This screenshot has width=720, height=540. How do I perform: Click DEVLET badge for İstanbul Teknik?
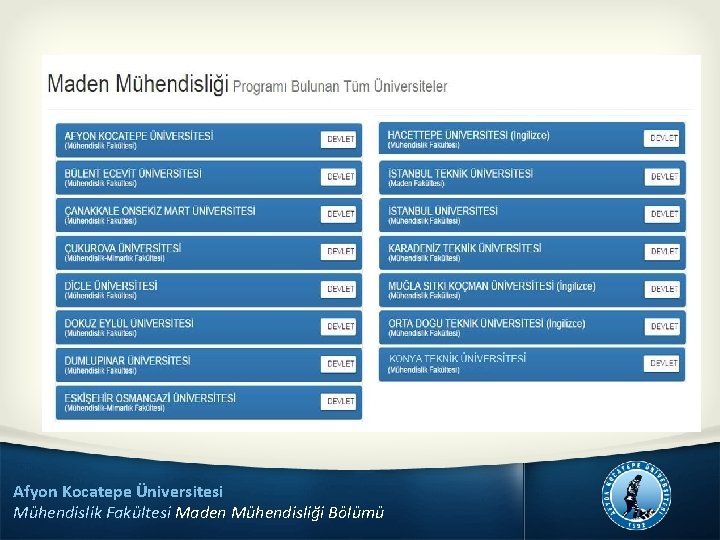[x=662, y=177]
